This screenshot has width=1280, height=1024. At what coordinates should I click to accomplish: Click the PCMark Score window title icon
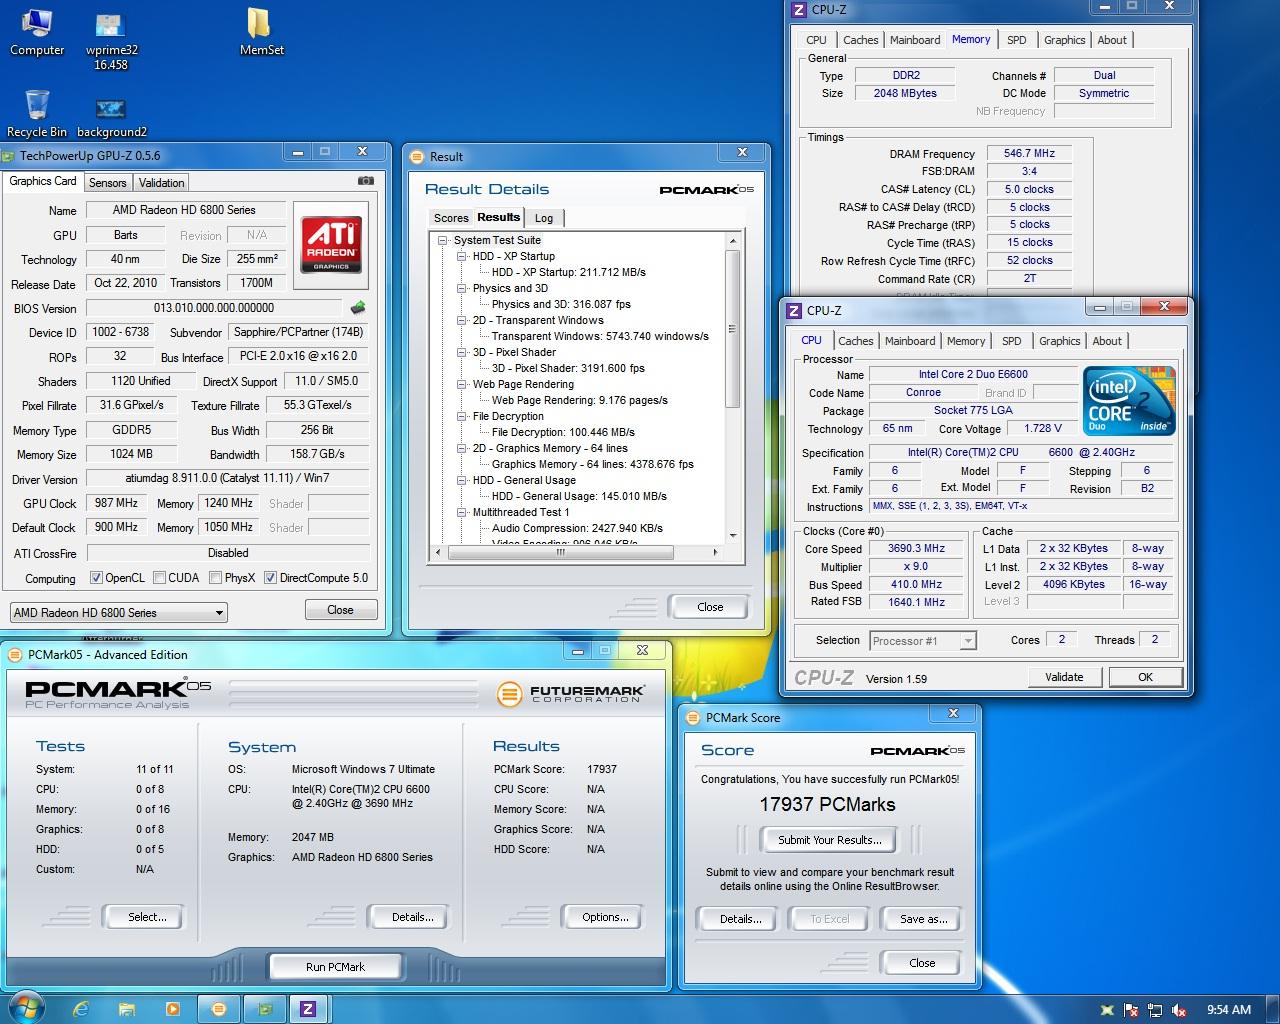693,717
